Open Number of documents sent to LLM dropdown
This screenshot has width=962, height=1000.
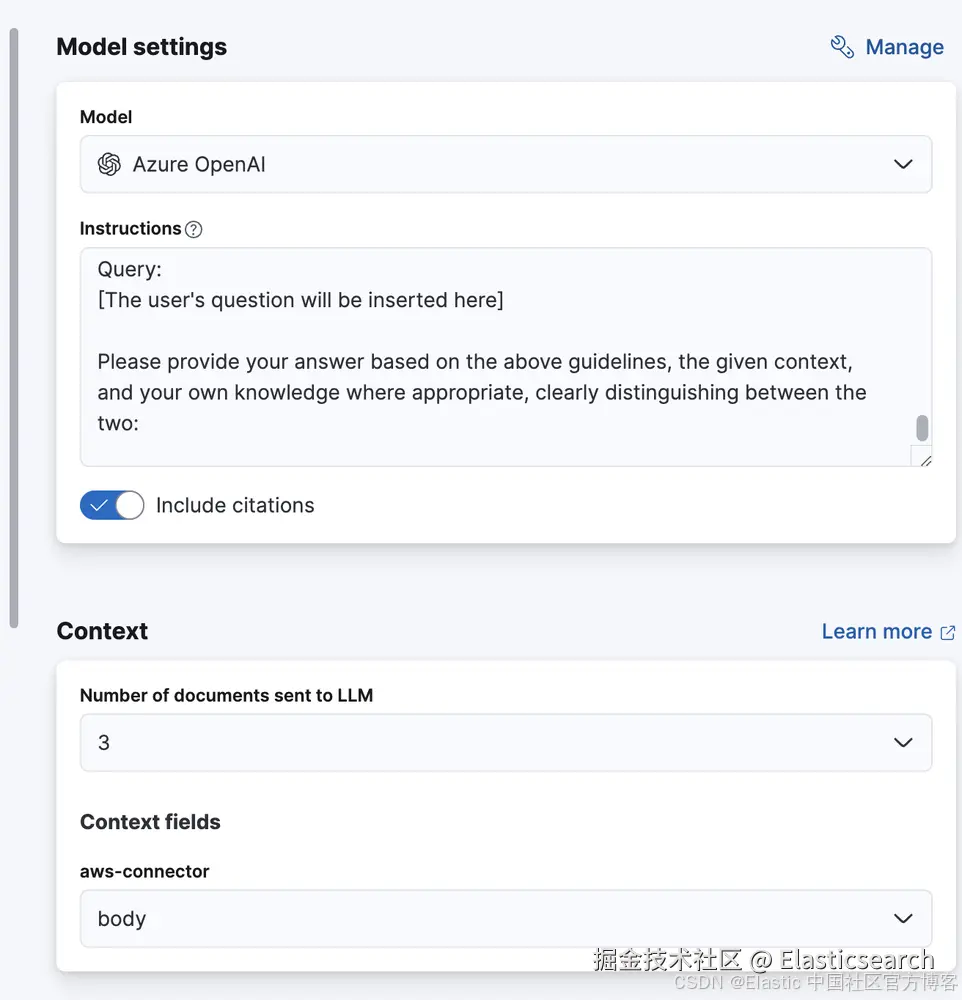point(505,742)
